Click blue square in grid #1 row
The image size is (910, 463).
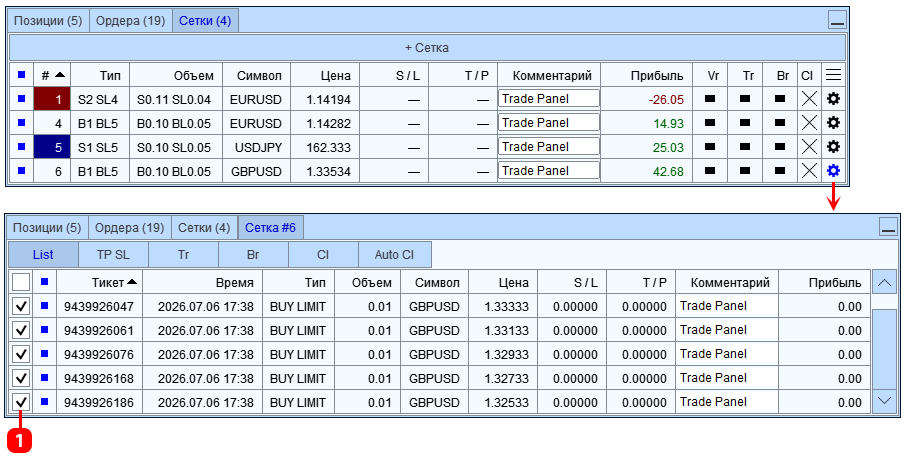(x=21, y=99)
